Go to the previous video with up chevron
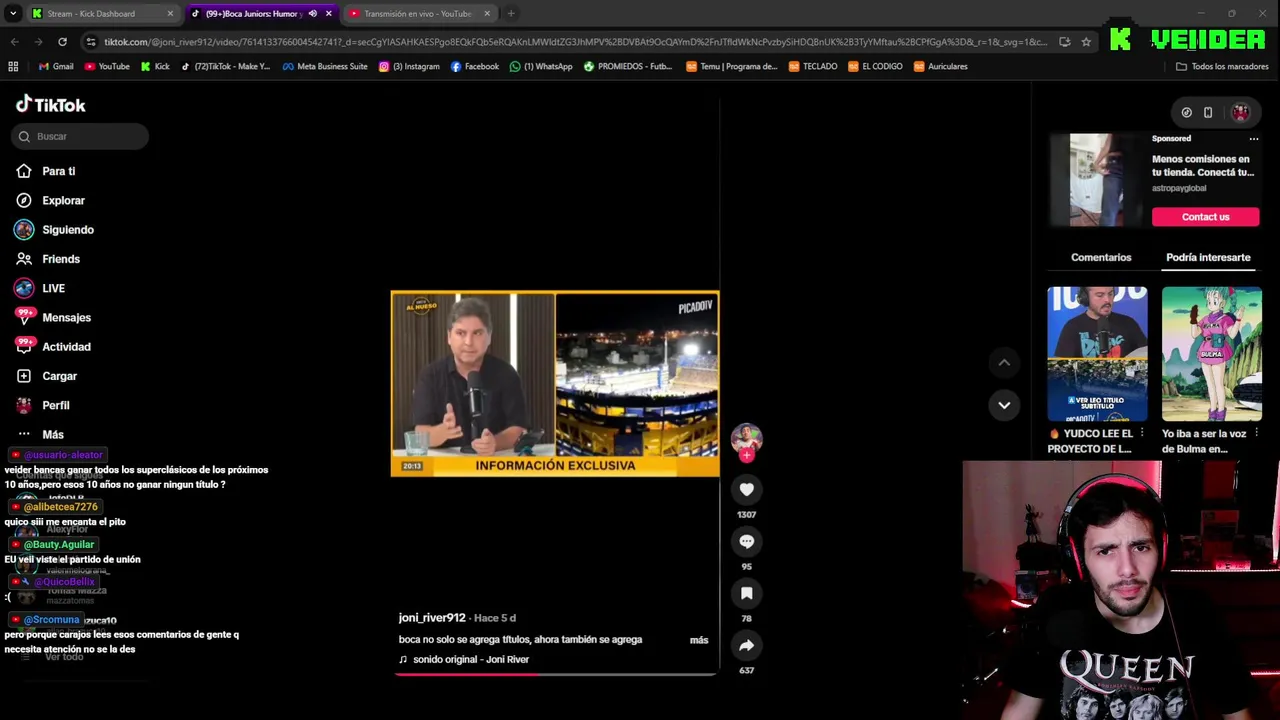This screenshot has height=720, width=1280. coord(1004,362)
